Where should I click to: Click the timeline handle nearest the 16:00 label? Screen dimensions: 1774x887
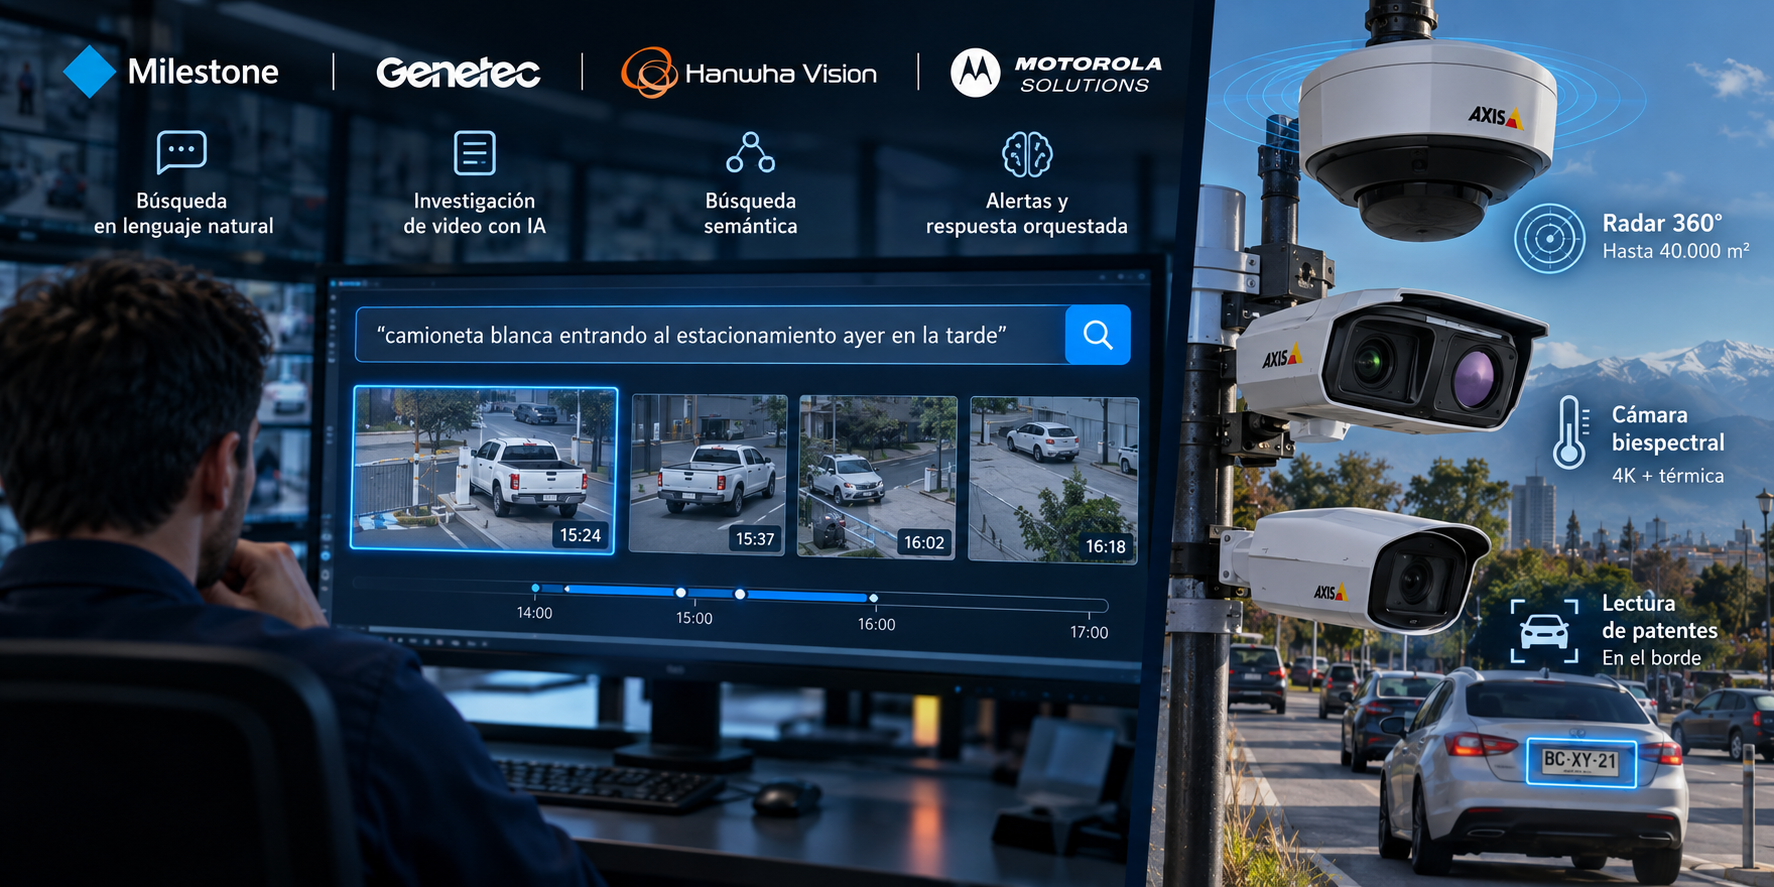coord(873,598)
